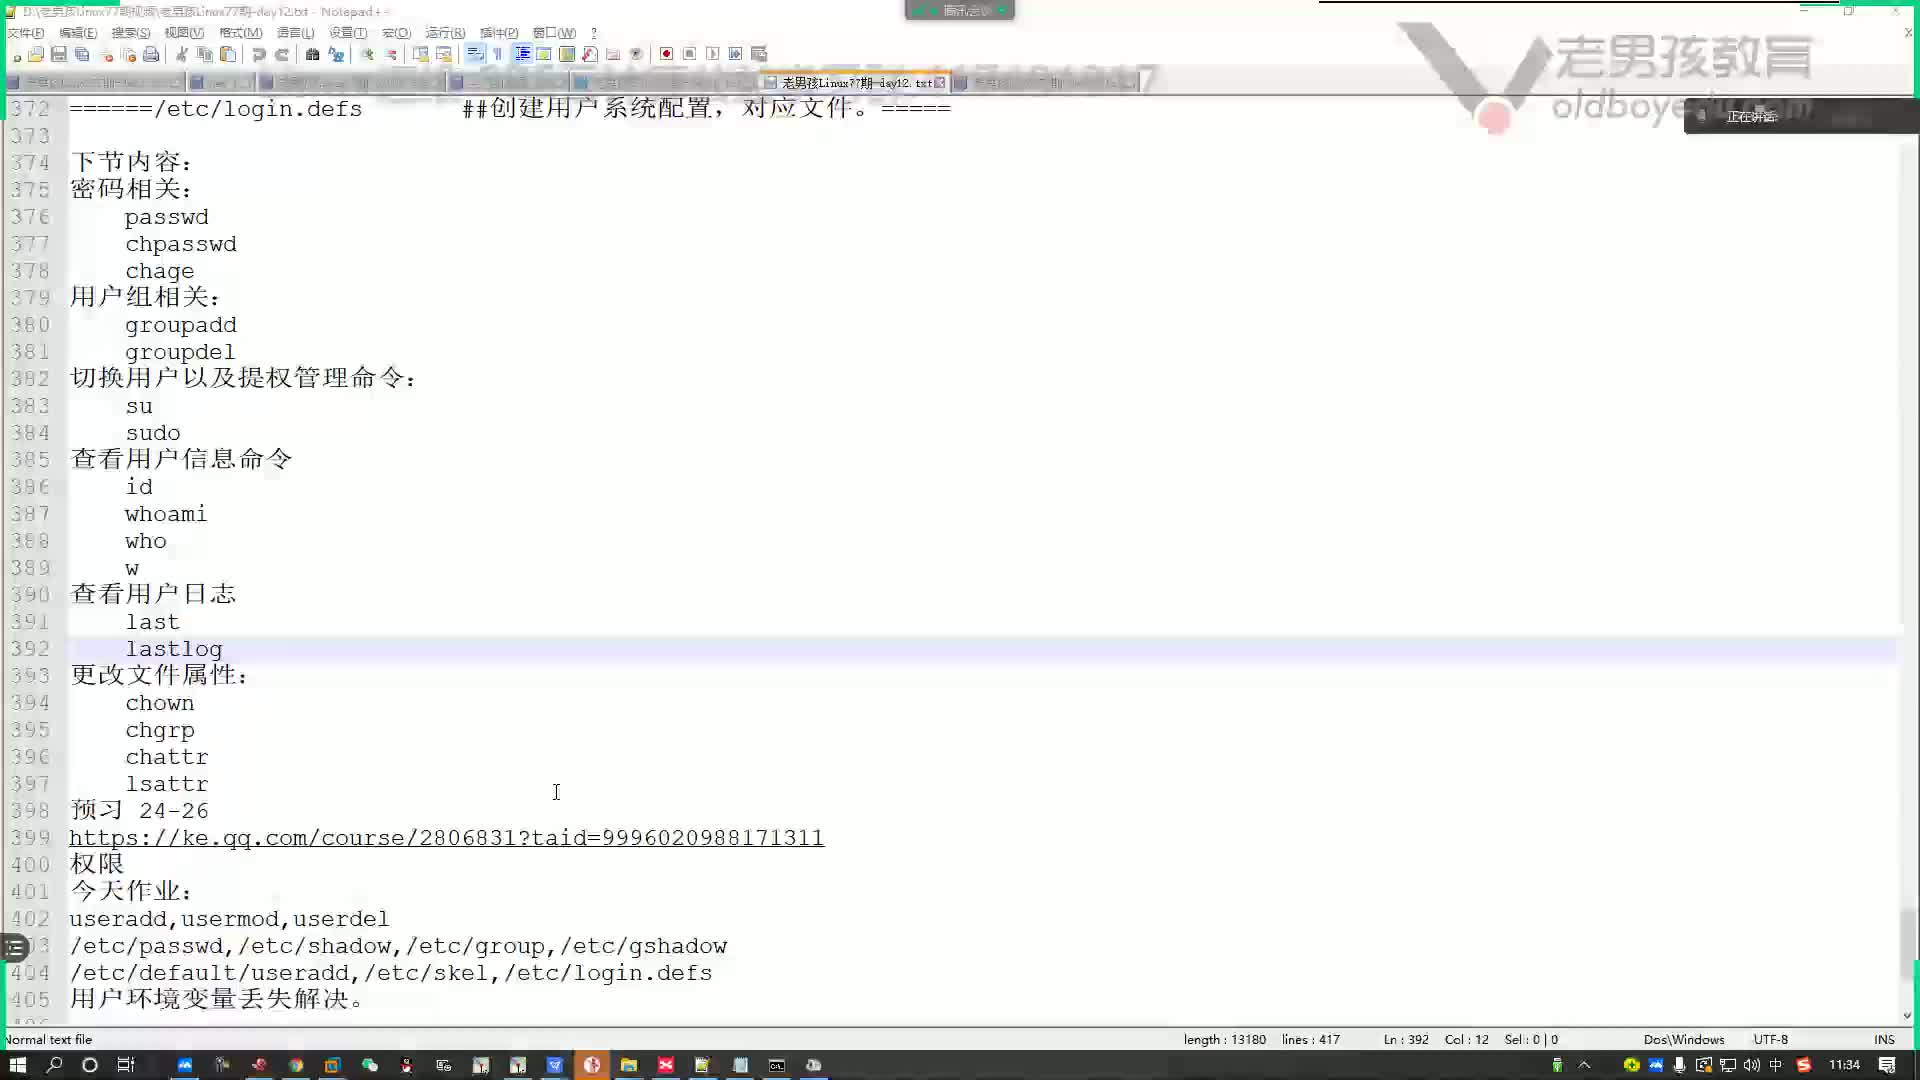
Task: Click the New File icon in toolbar
Action: click(16, 54)
